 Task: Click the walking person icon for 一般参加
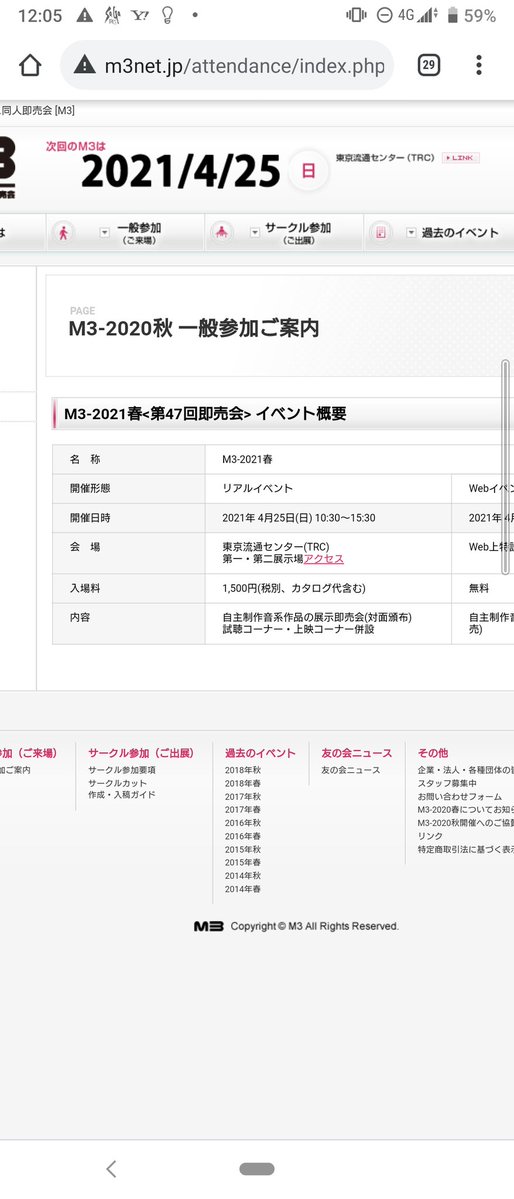[63, 233]
